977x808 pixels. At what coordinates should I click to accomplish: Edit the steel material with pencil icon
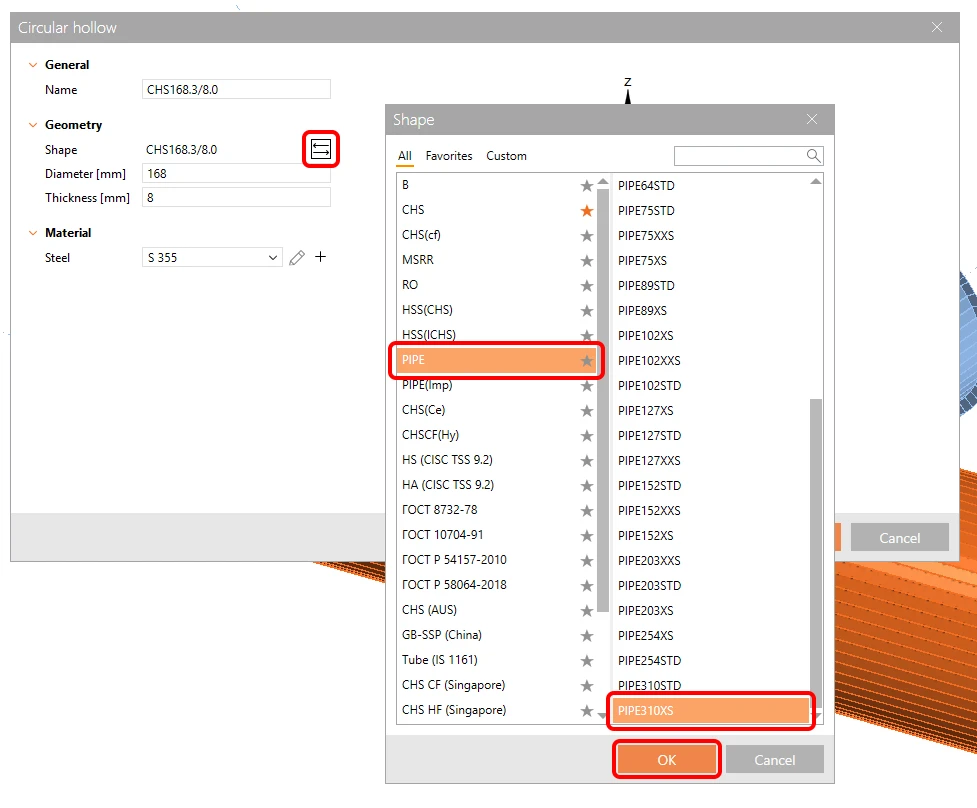pyautogui.click(x=297, y=257)
